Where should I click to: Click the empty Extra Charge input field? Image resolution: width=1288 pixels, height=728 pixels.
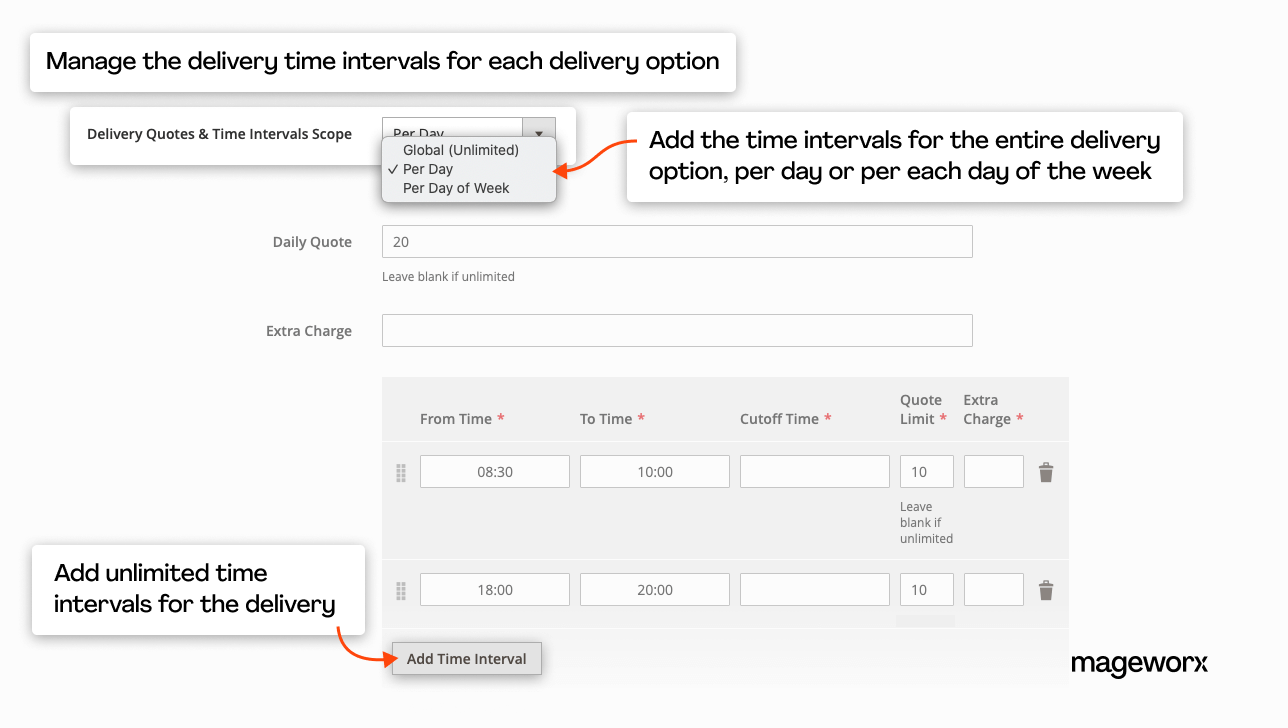pos(676,330)
